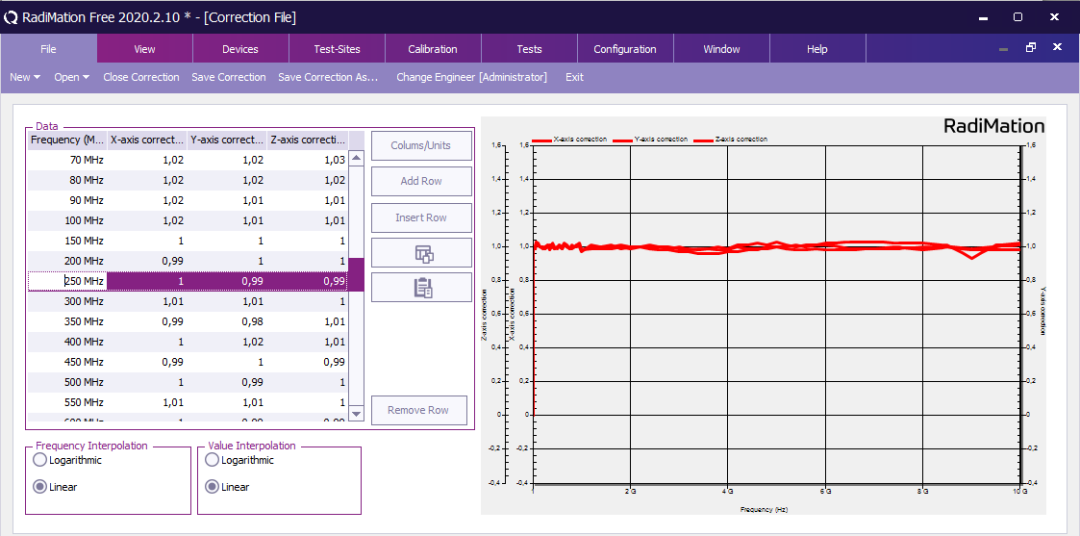Viewport: 1080px width, 536px height.
Task: Select Linear value interpolation
Action: pos(228,487)
